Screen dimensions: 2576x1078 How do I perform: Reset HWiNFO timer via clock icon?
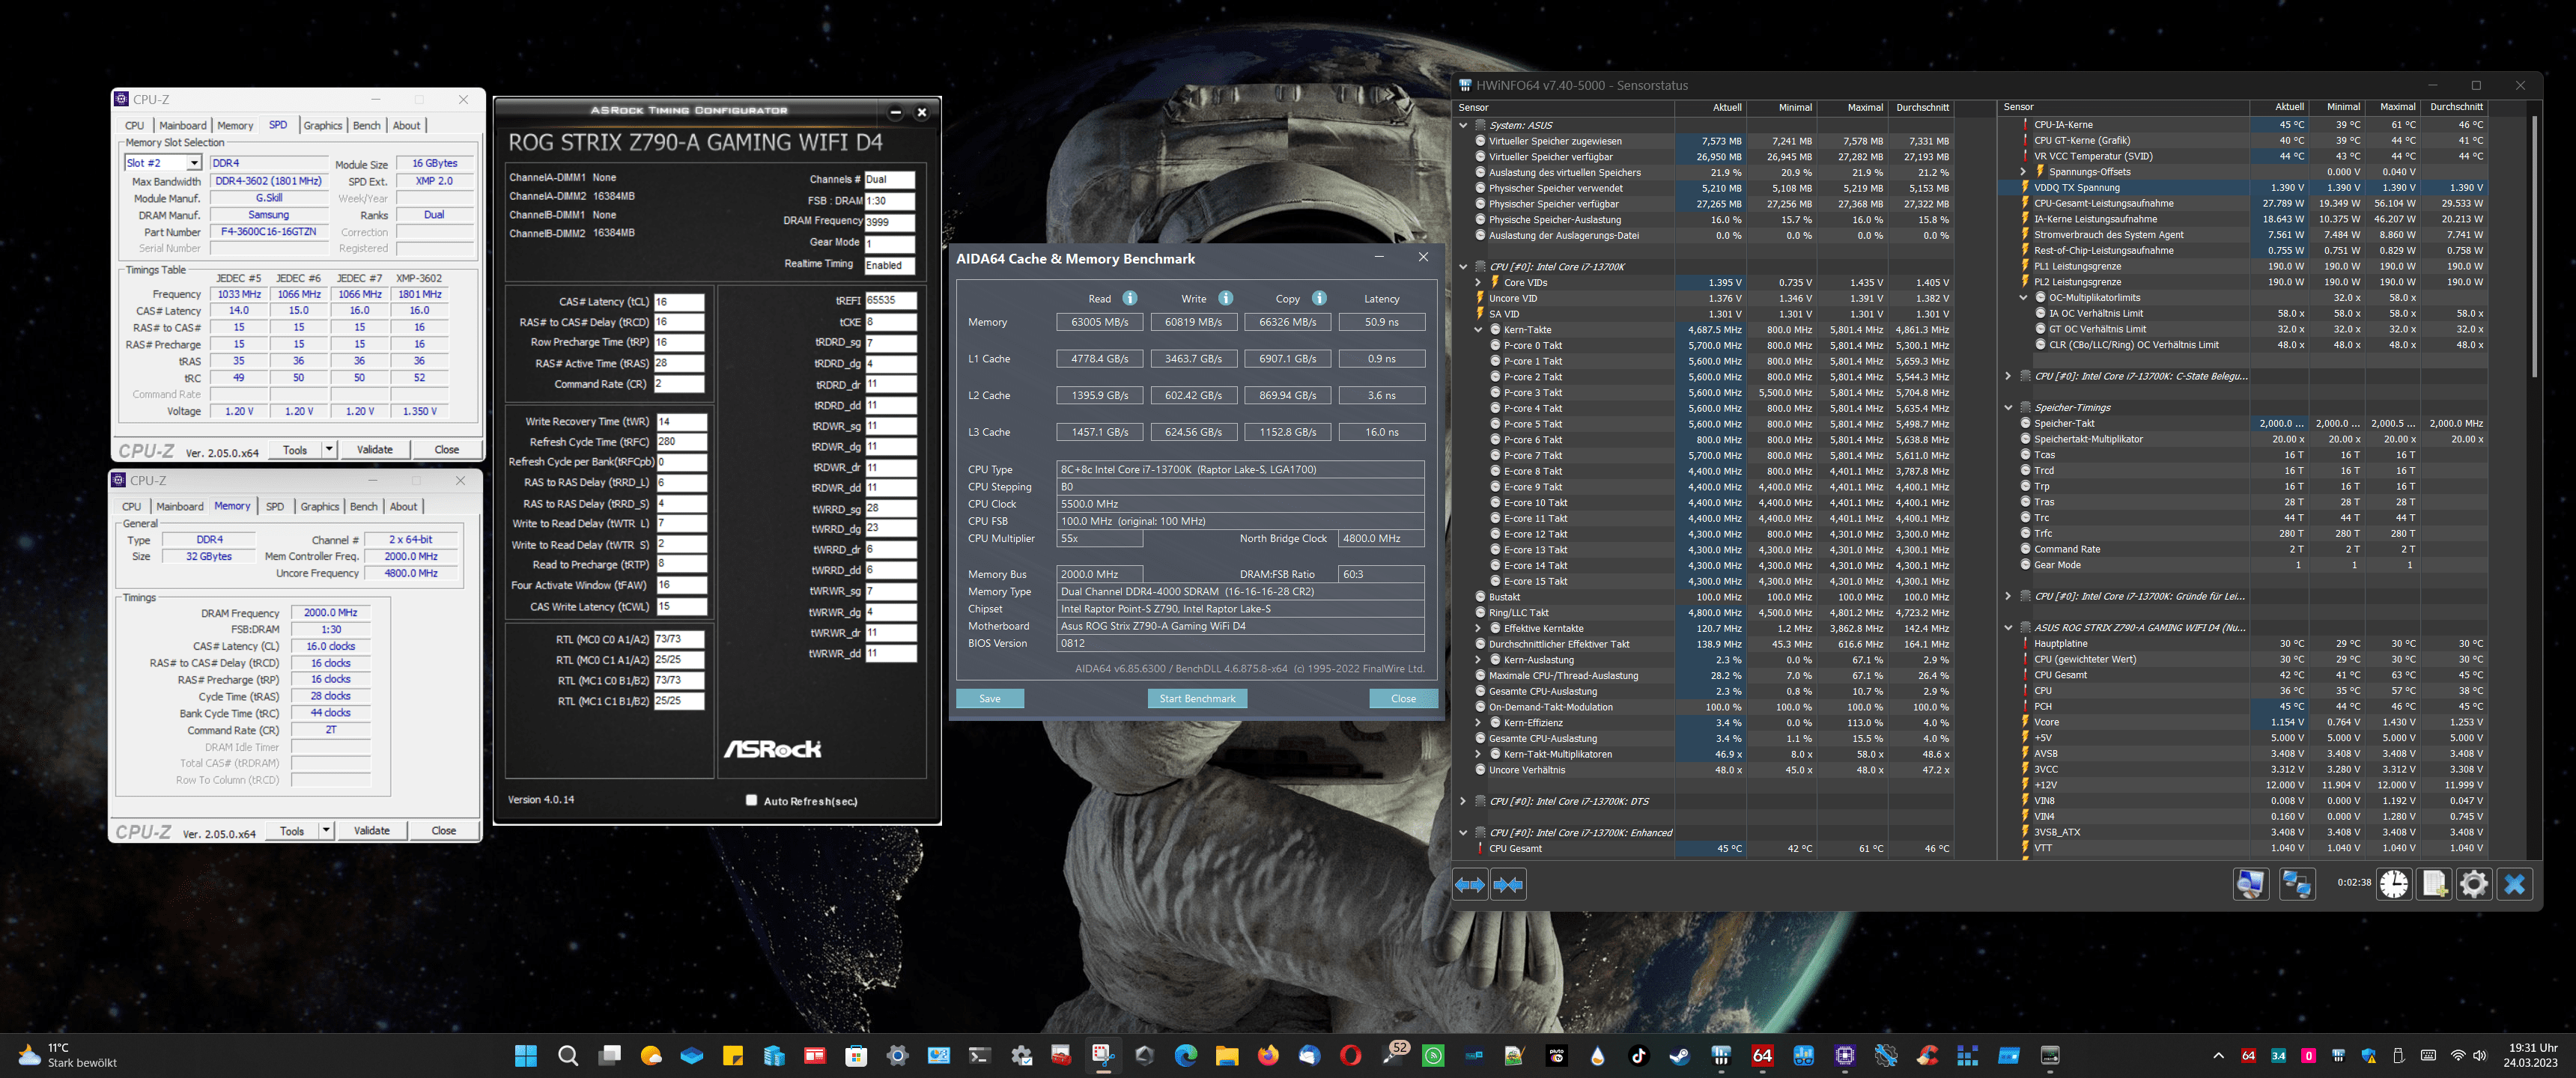click(x=2394, y=884)
